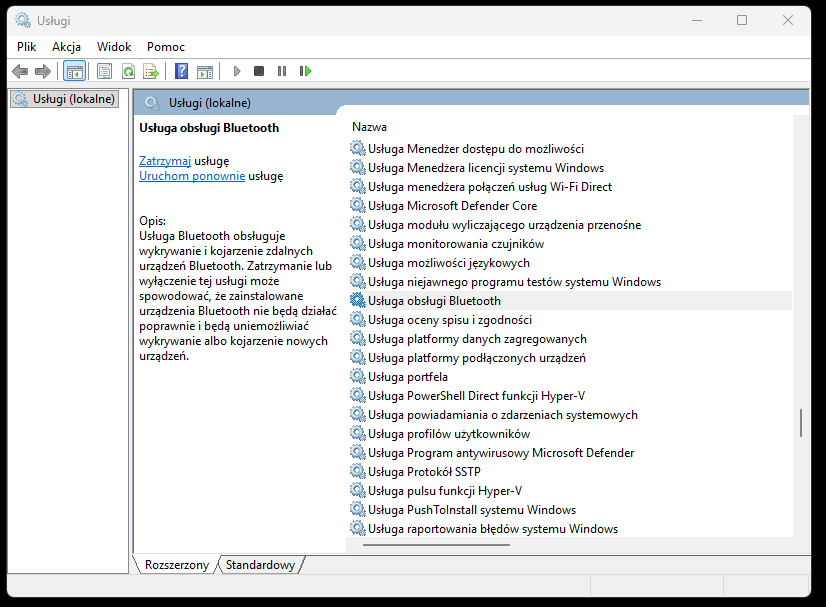The width and height of the screenshot is (826, 607).
Task: Click the Refresh toolbar icon
Action: [x=128, y=71]
